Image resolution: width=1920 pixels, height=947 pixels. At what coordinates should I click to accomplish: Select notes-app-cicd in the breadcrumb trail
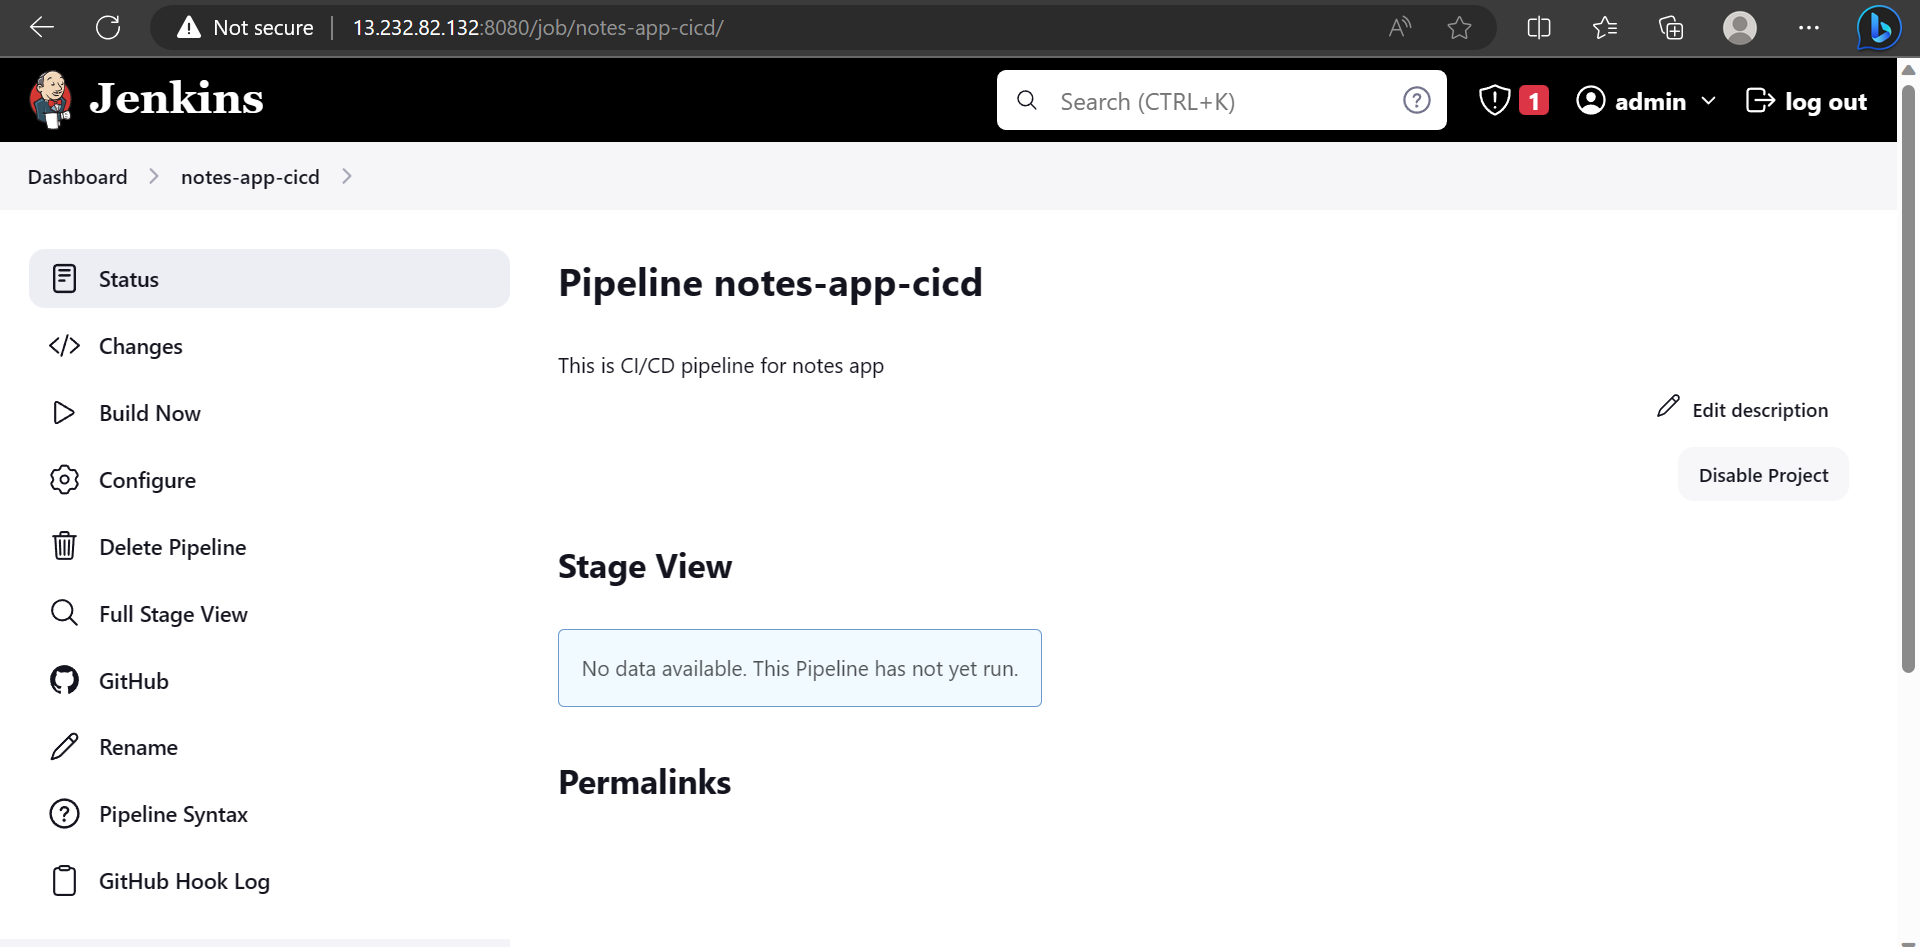tap(249, 176)
